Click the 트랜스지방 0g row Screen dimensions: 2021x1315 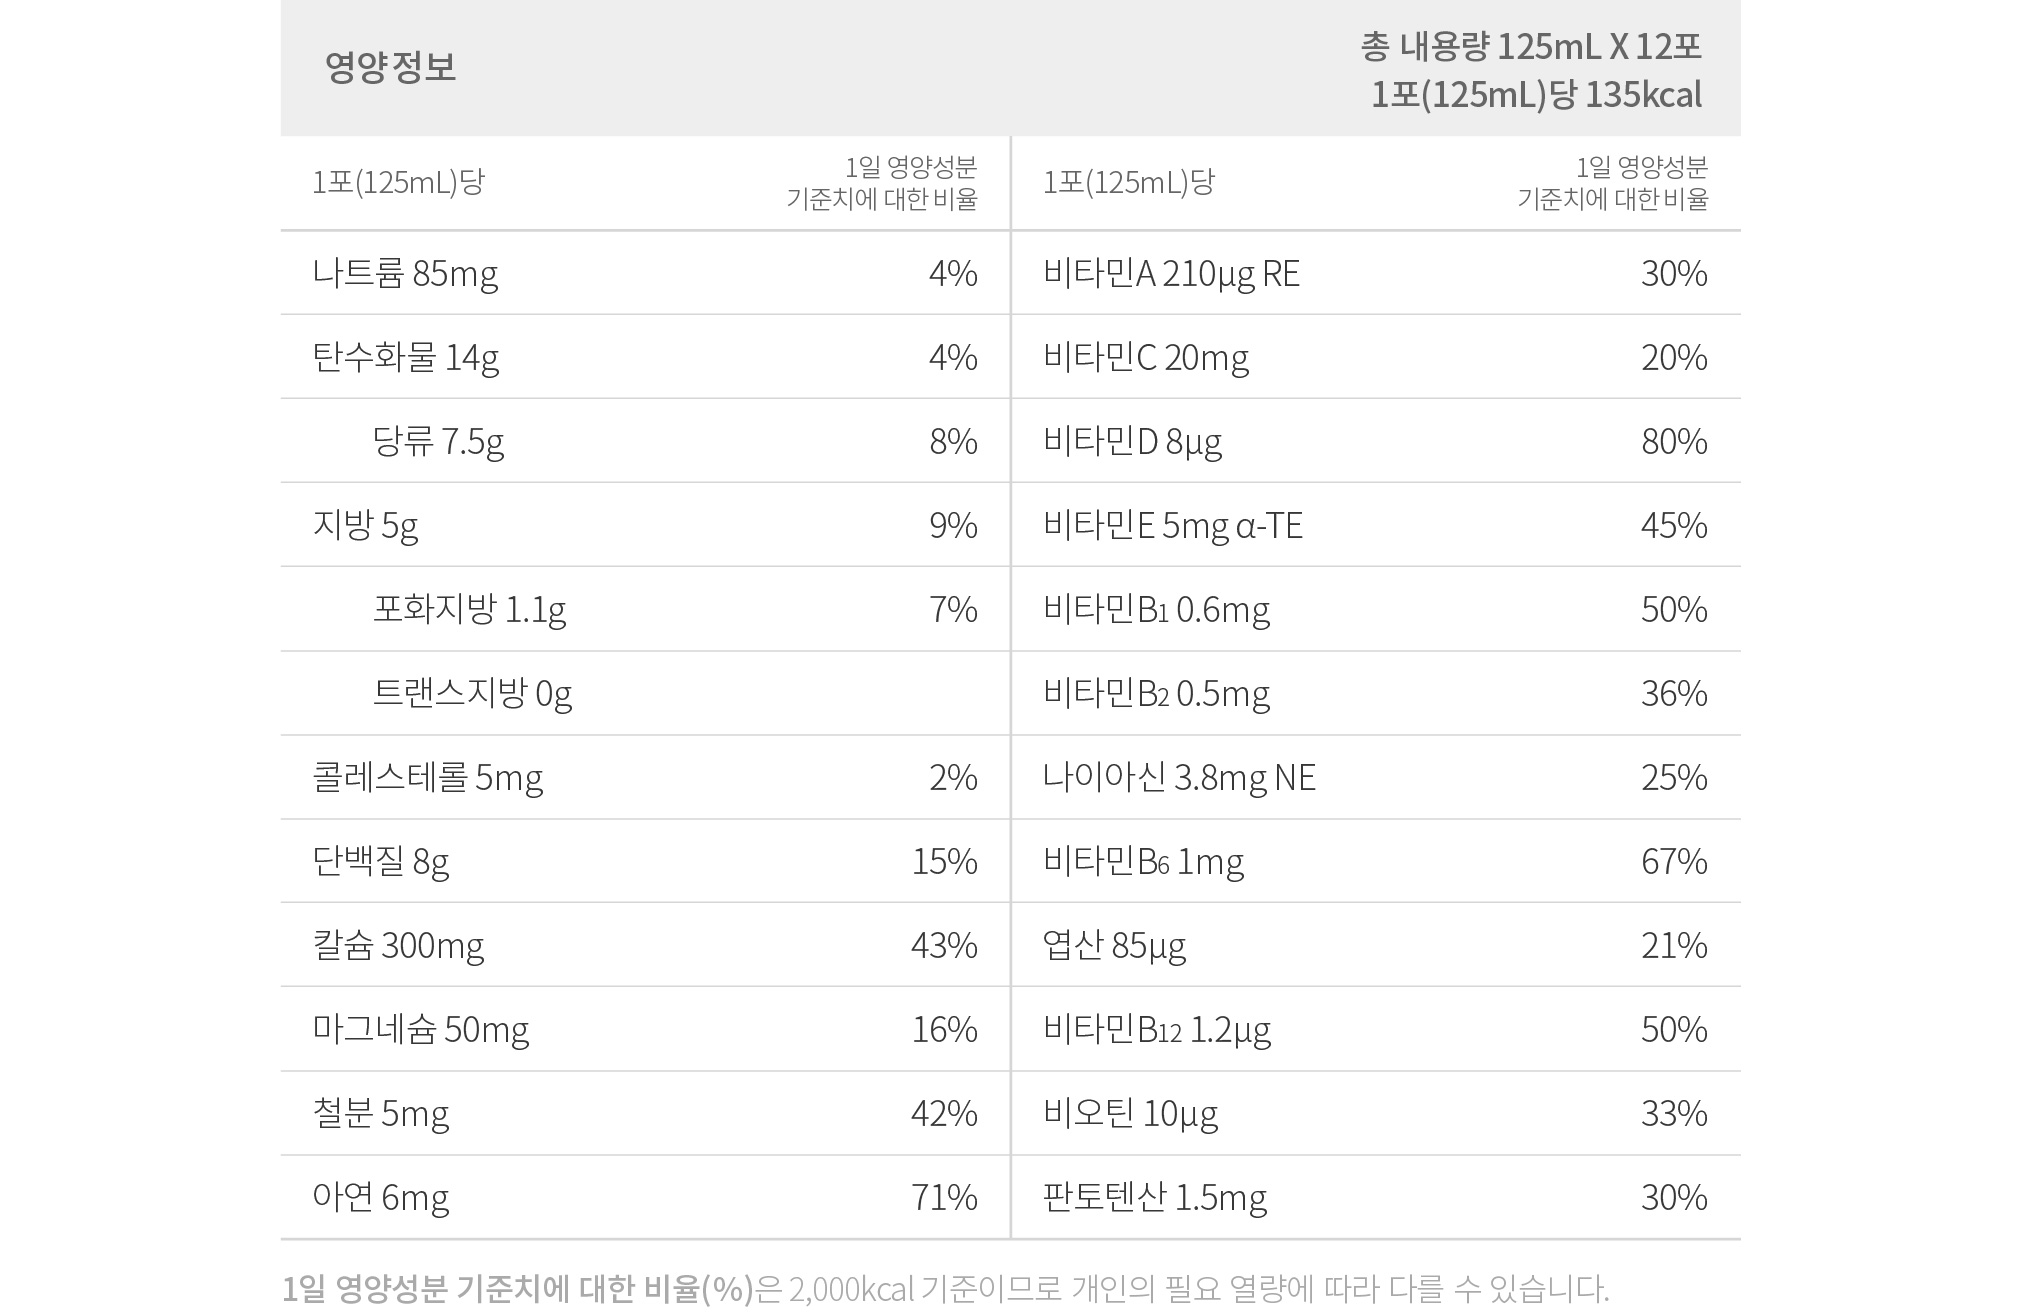pos(645,693)
